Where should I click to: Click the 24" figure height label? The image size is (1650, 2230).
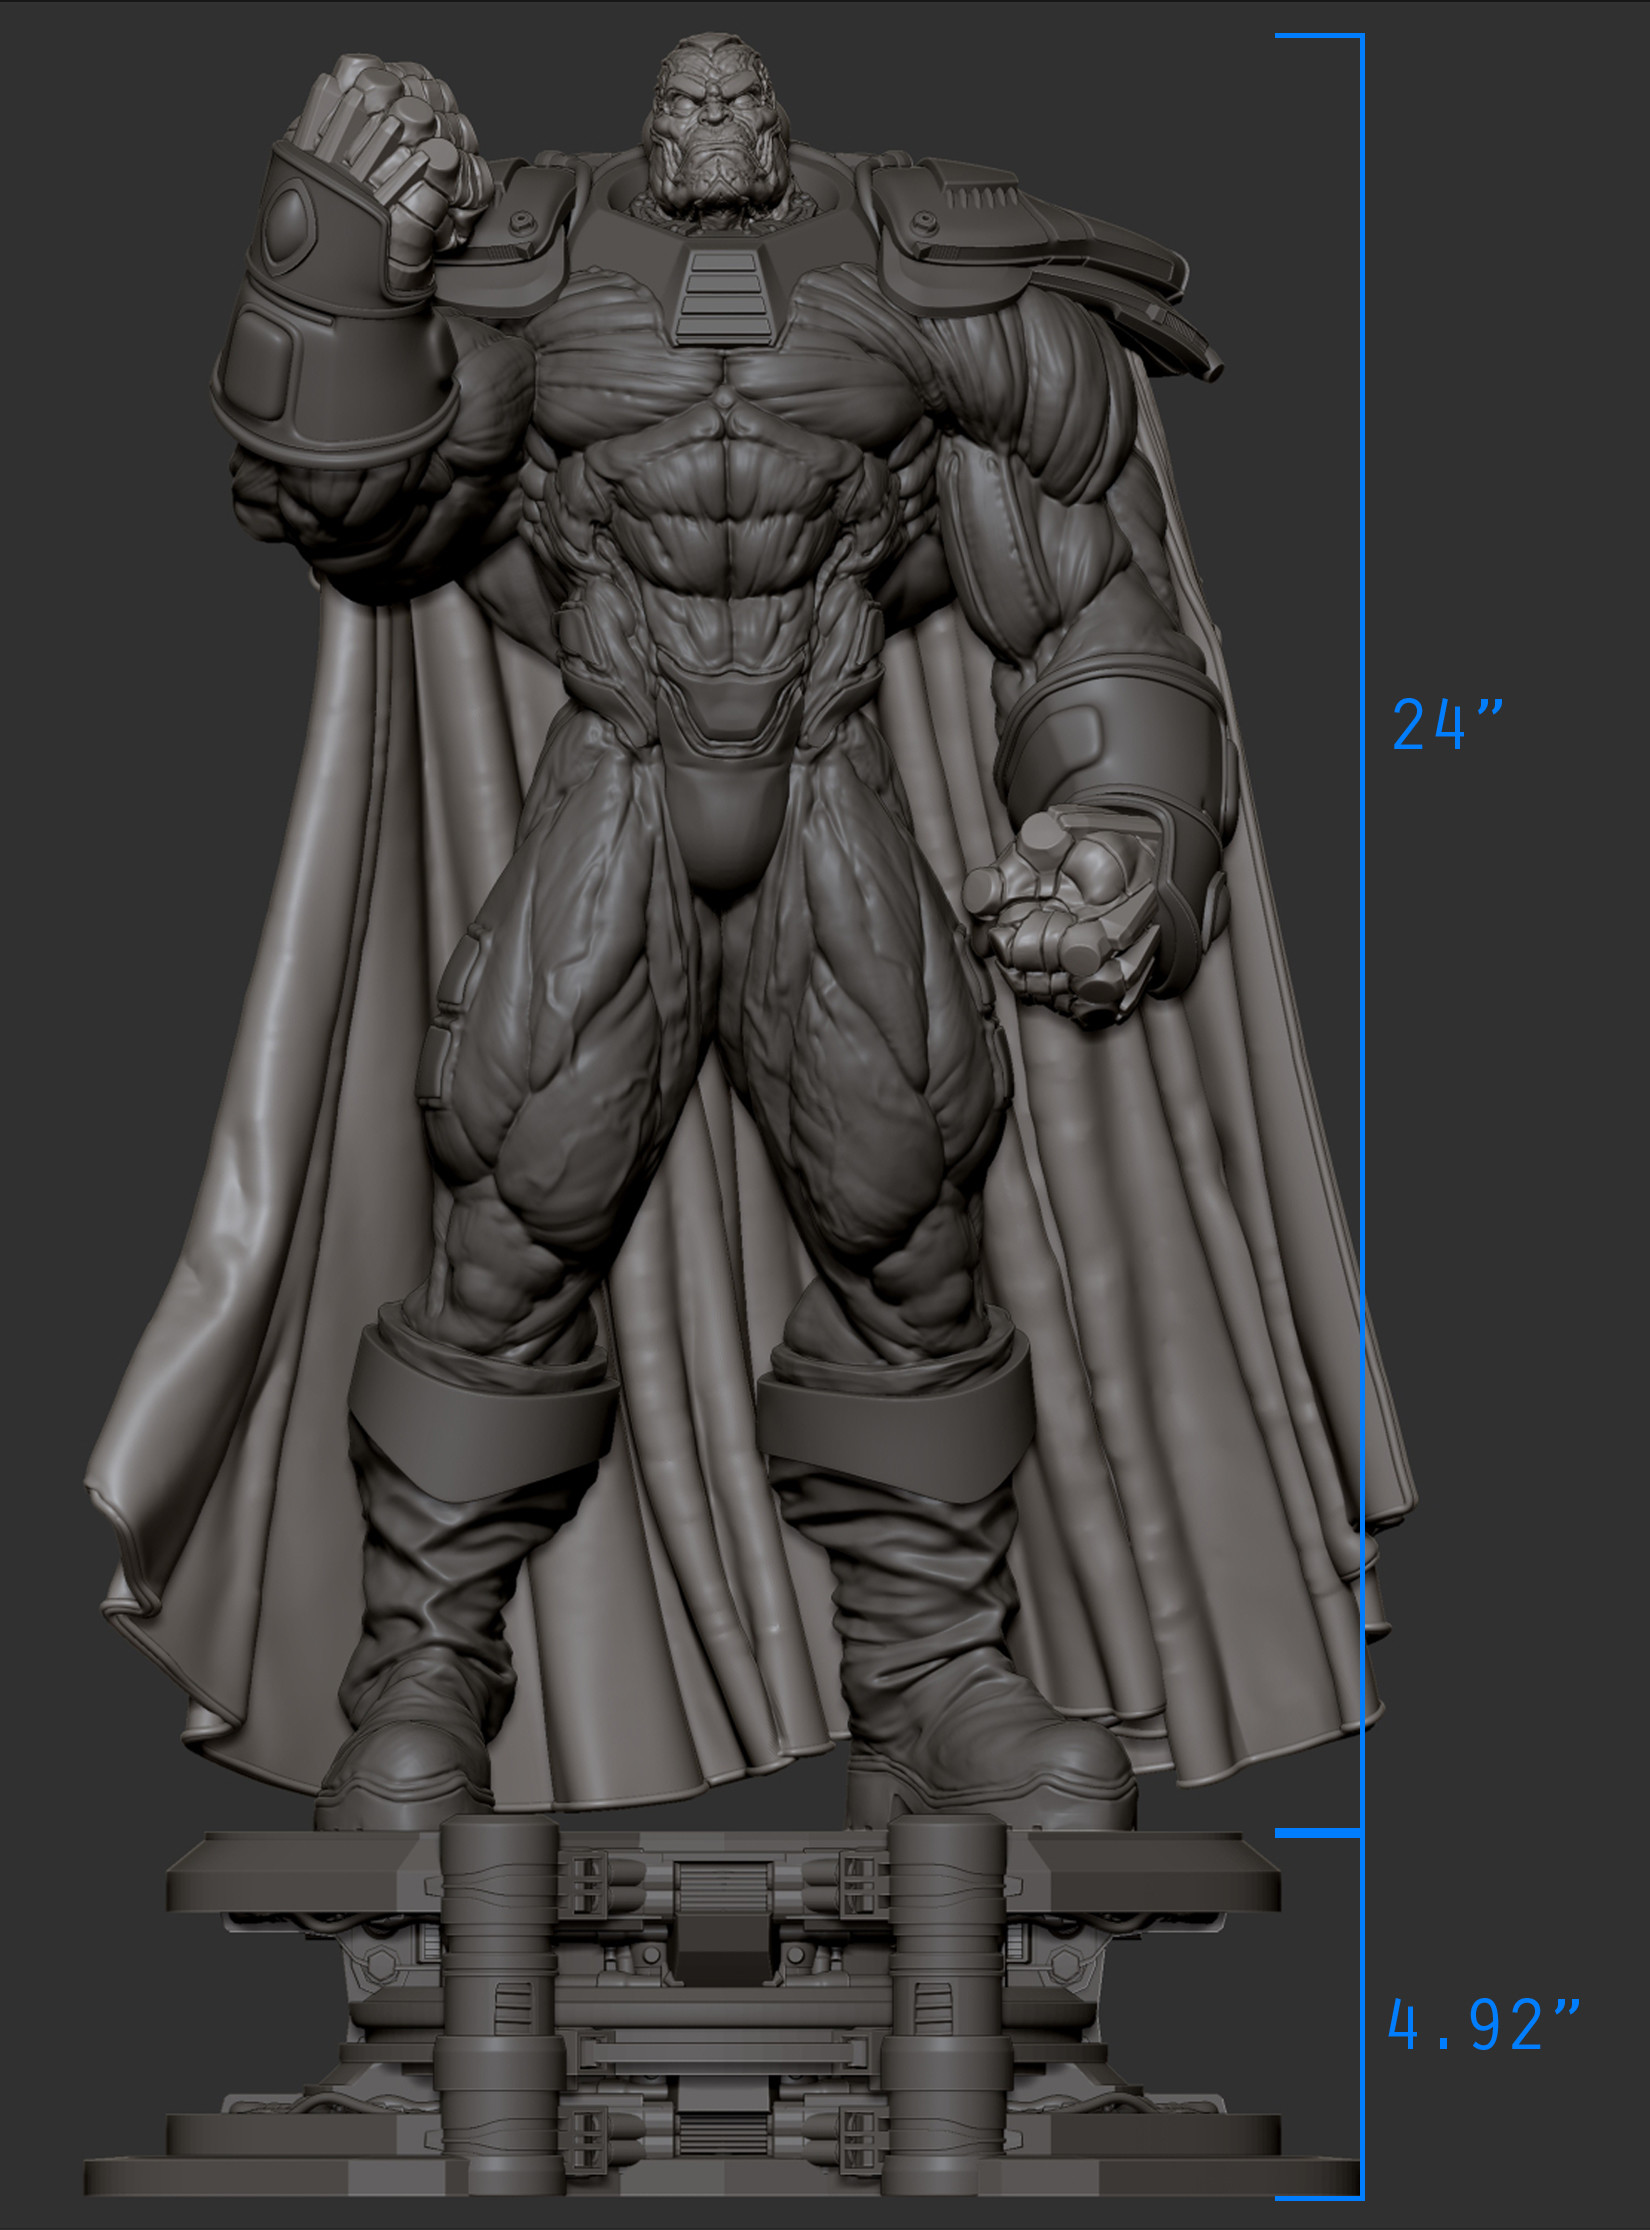(1447, 725)
